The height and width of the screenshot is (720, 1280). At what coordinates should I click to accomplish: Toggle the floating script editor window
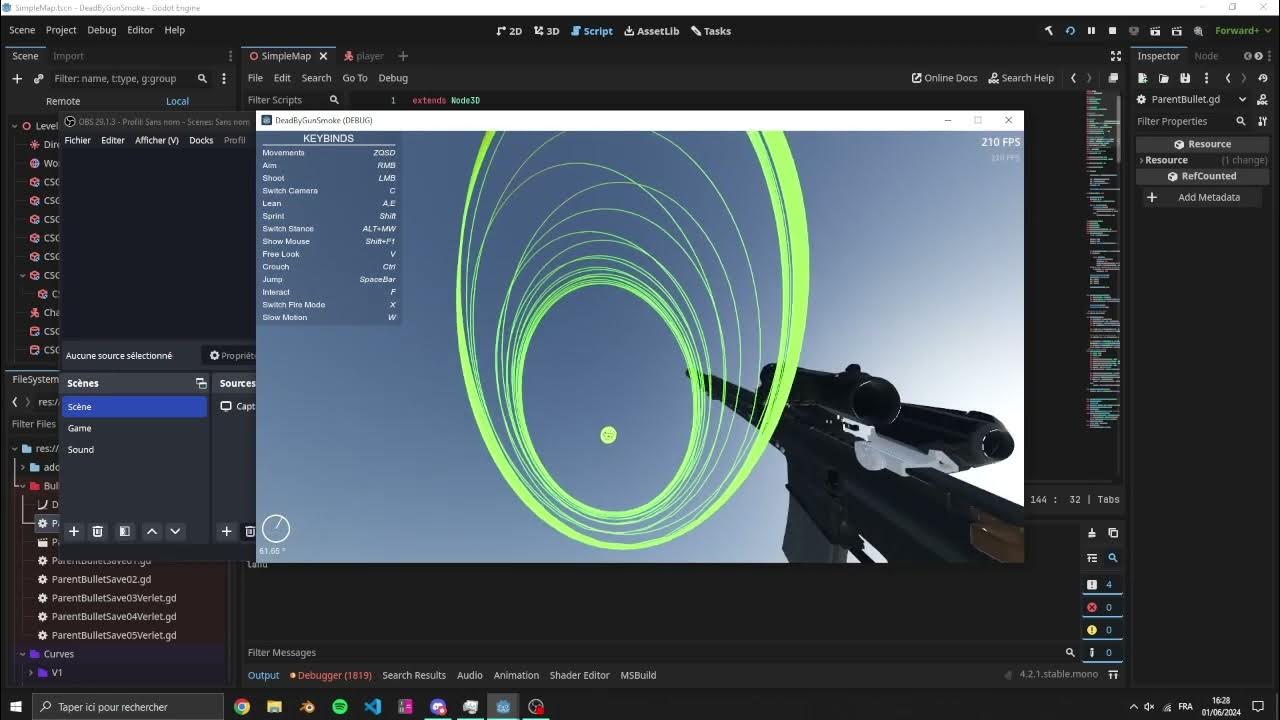click(1113, 78)
